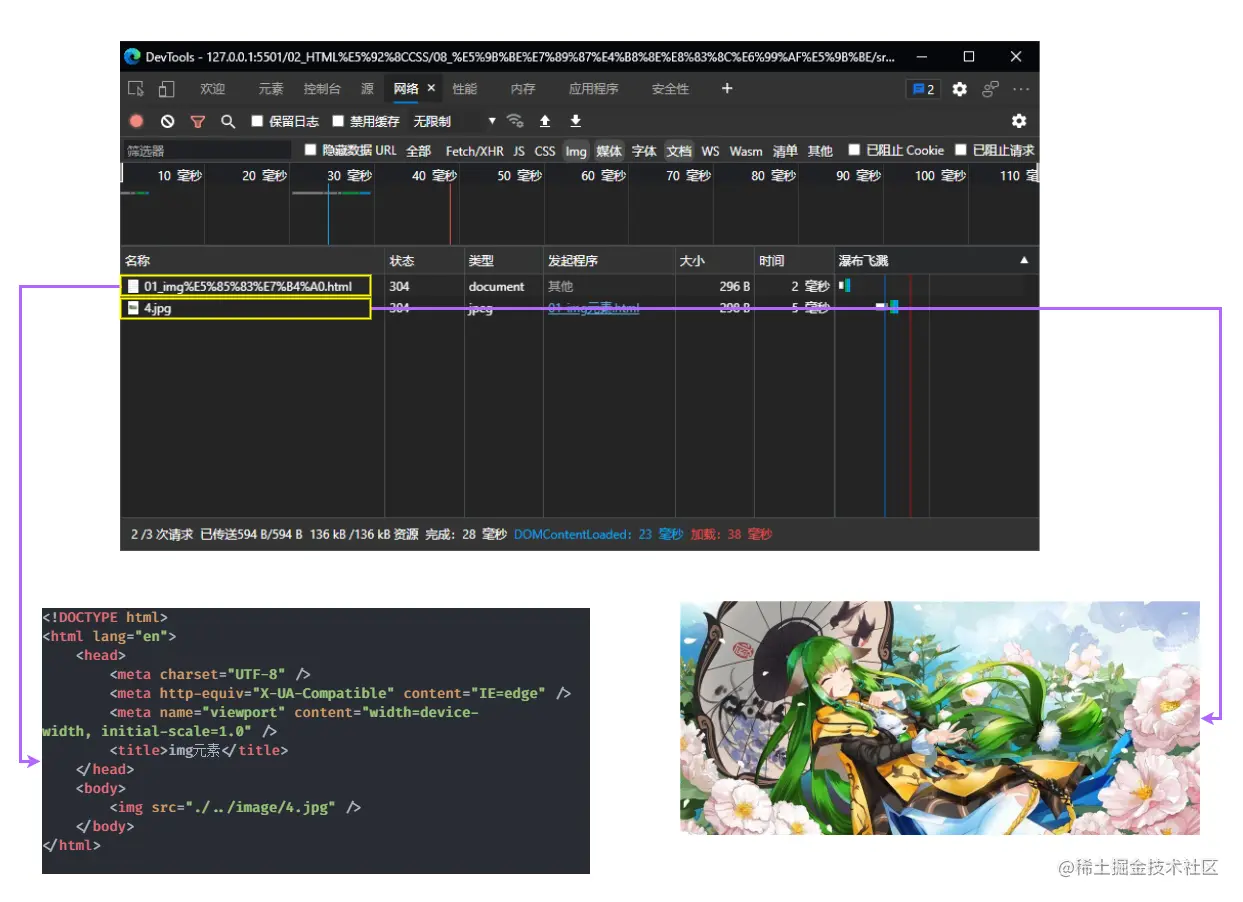The image size is (1243, 902).
Task: Open the 内存 tab
Action: click(x=523, y=89)
